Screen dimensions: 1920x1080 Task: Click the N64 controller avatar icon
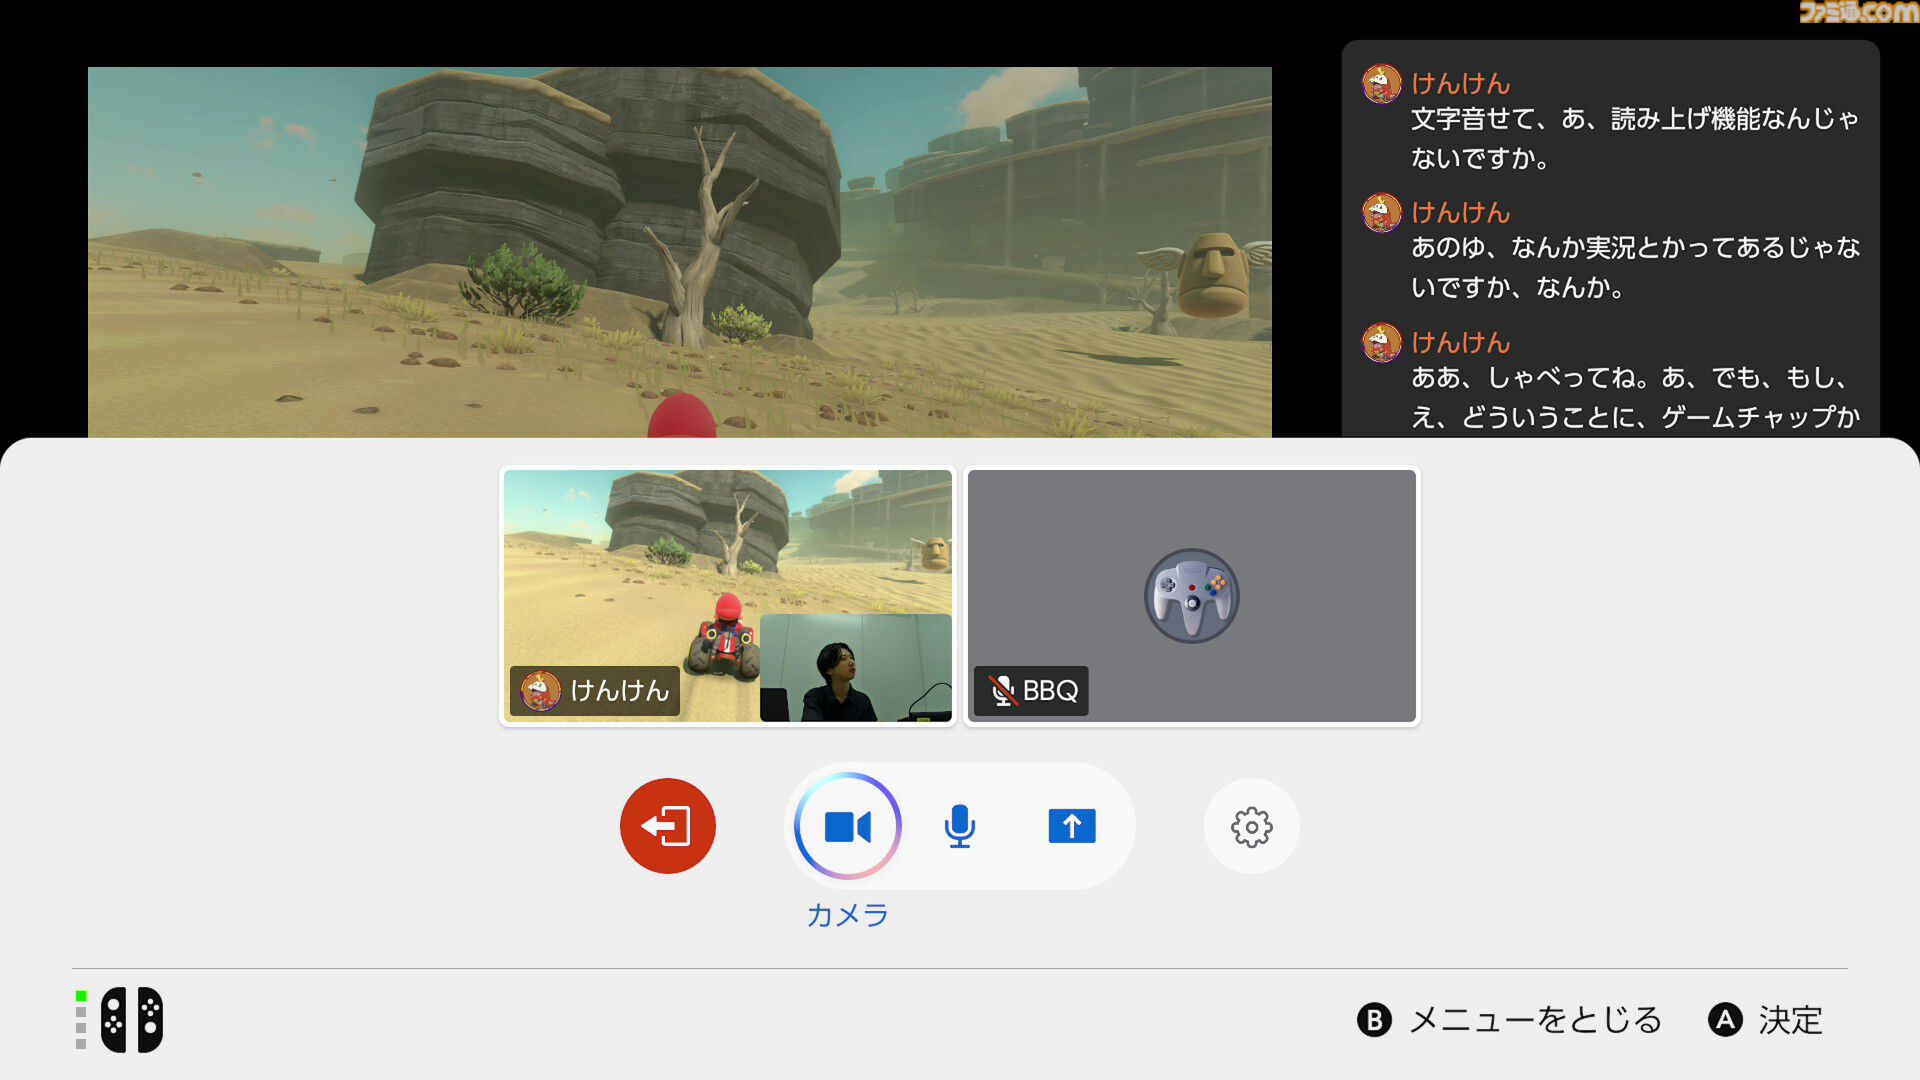tap(1191, 596)
